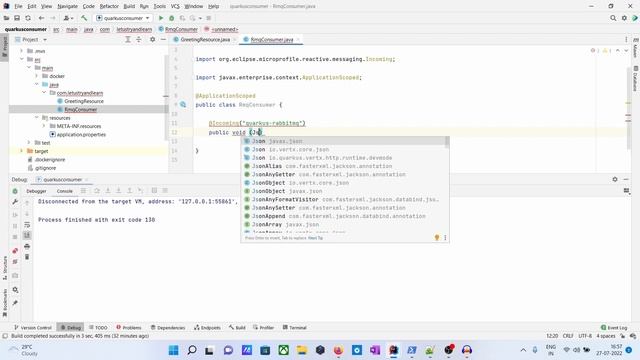Switch to Debugger tab in Debug panel
Screen dimensions: 640x360
[36, 191]
